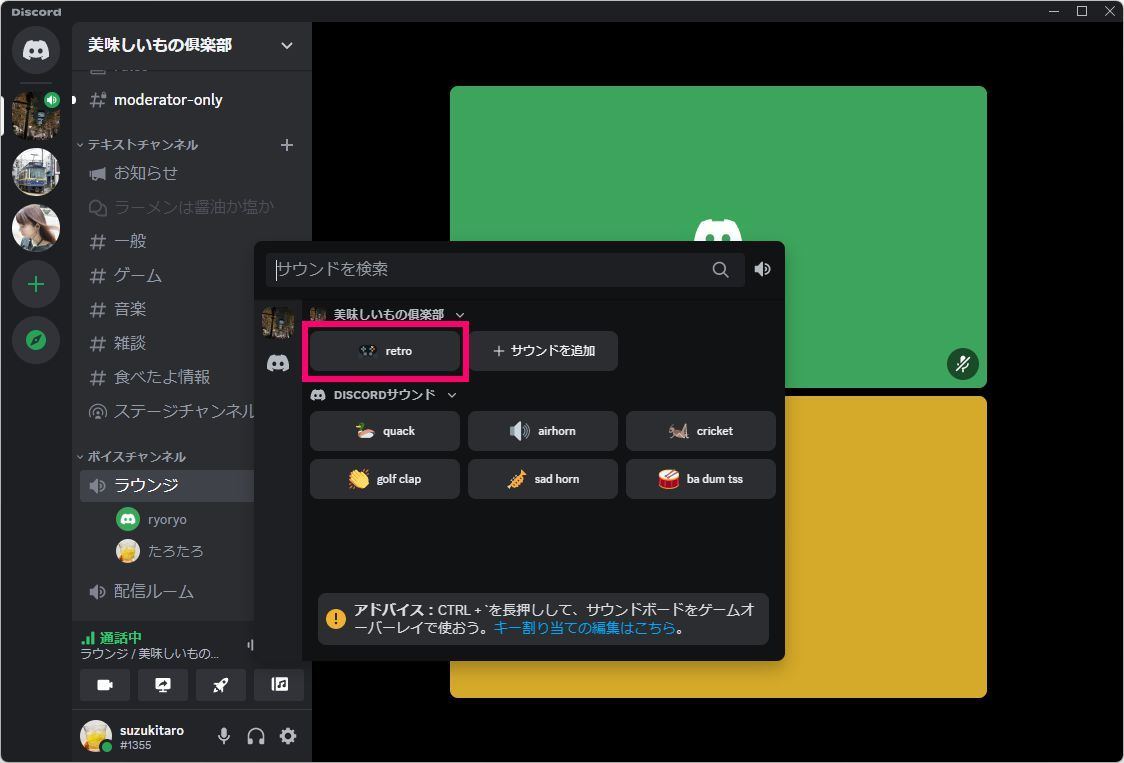Image resolution: width=1124 pixels, height=763 pixels.
Task: Collapse the ボイスチャンネル category
Action: (x=131, y=457)
